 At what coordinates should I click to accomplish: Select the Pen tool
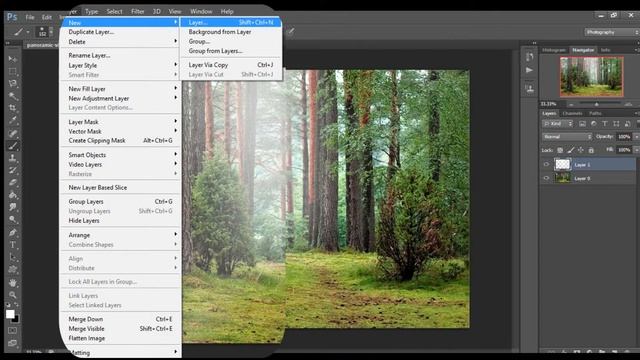pos(13,232)
